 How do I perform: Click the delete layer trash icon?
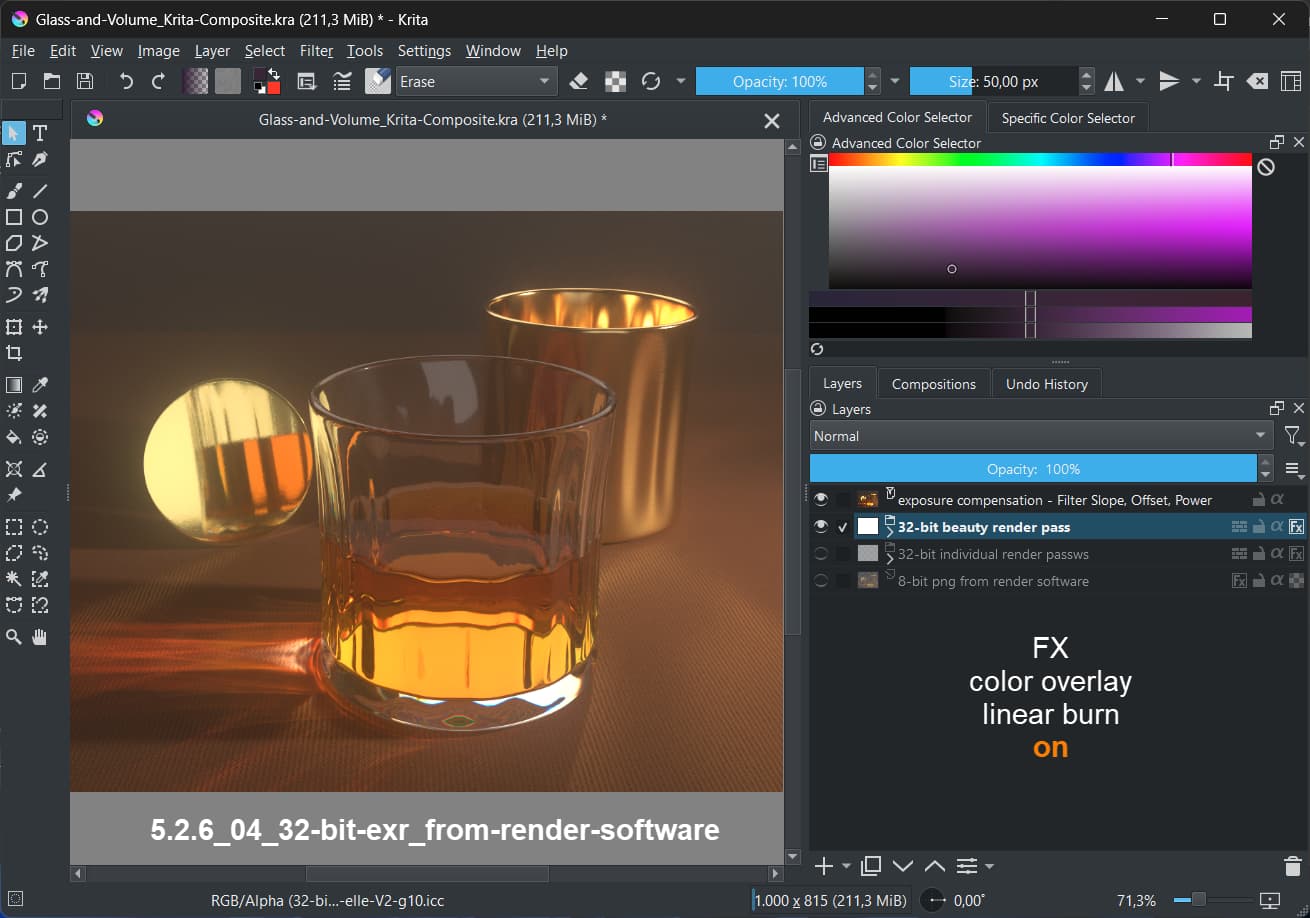pos(1291,866)
